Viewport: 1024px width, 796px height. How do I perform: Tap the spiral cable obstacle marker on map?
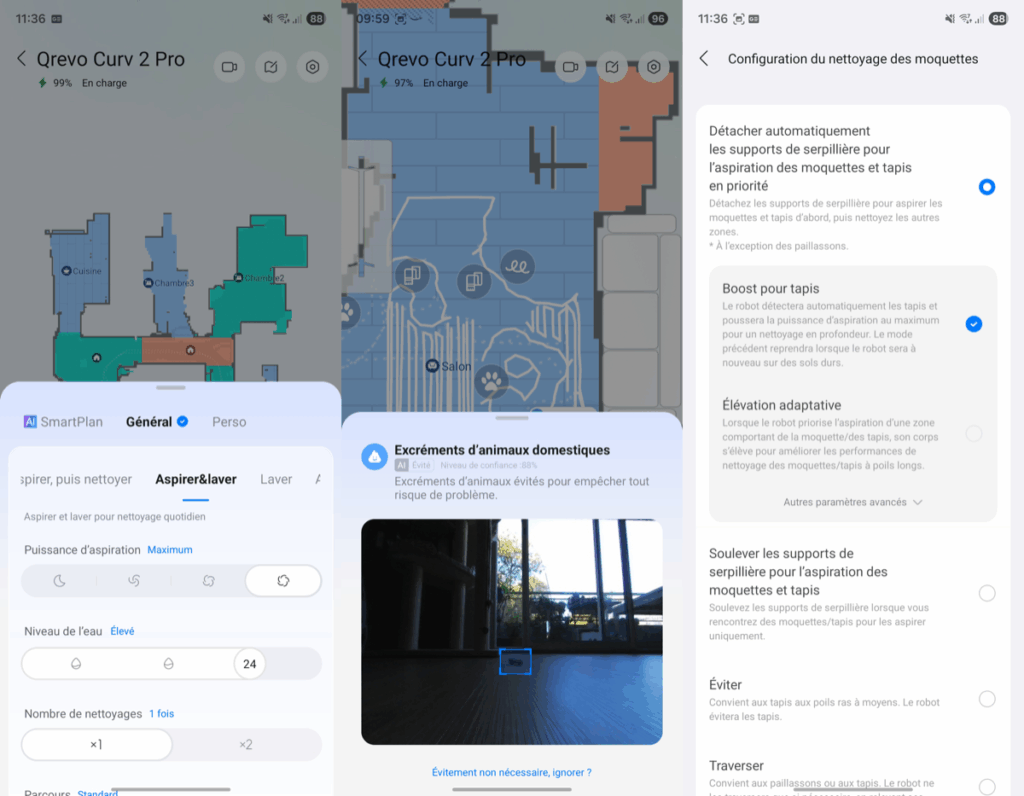point(517,267)
